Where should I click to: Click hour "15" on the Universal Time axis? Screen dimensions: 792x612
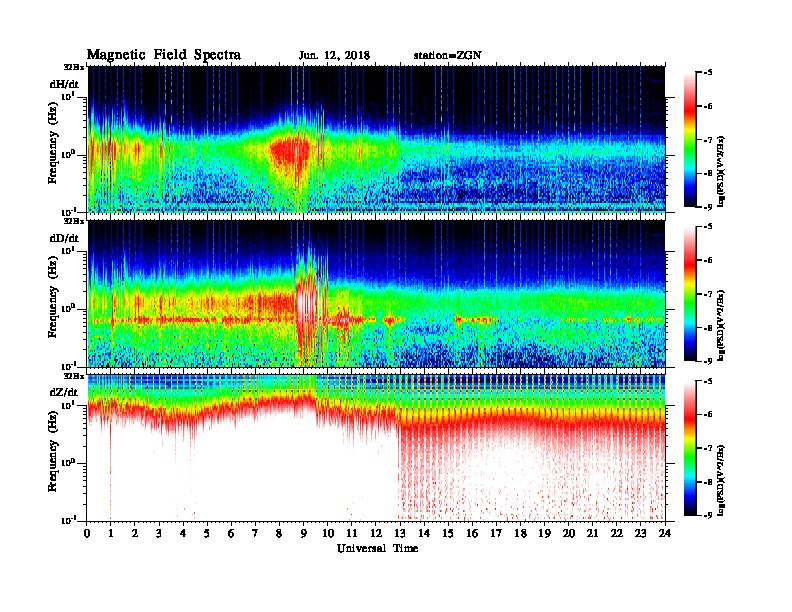[448, 533]
